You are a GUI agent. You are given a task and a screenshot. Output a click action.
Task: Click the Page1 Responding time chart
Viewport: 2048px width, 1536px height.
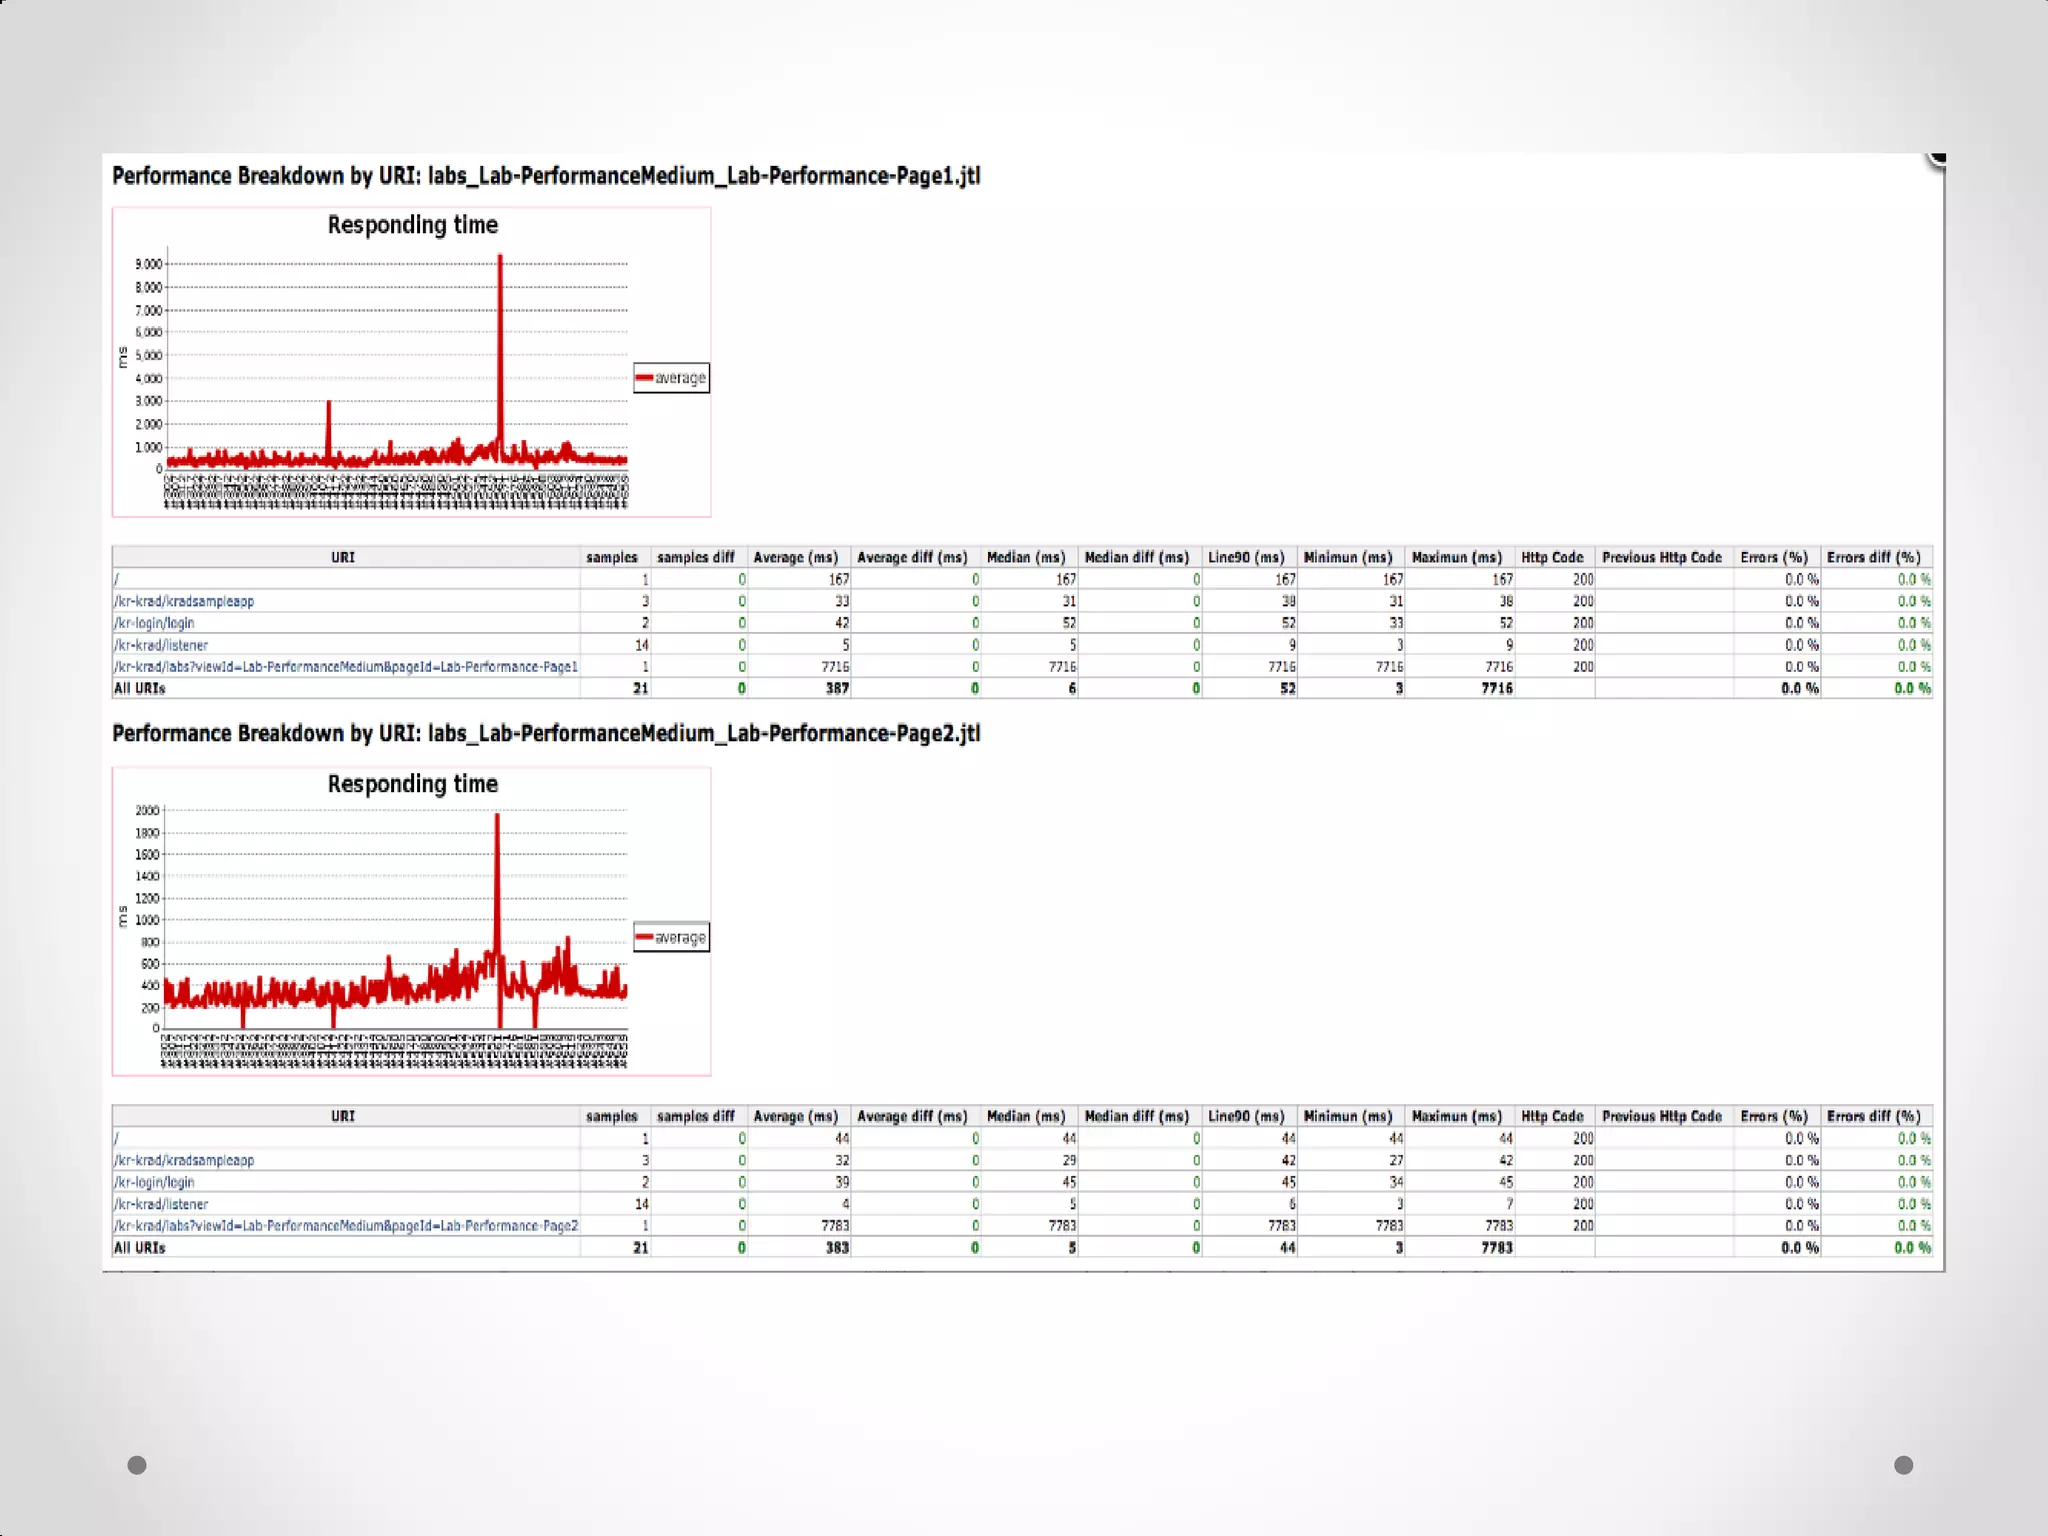(x=398, y=360)
